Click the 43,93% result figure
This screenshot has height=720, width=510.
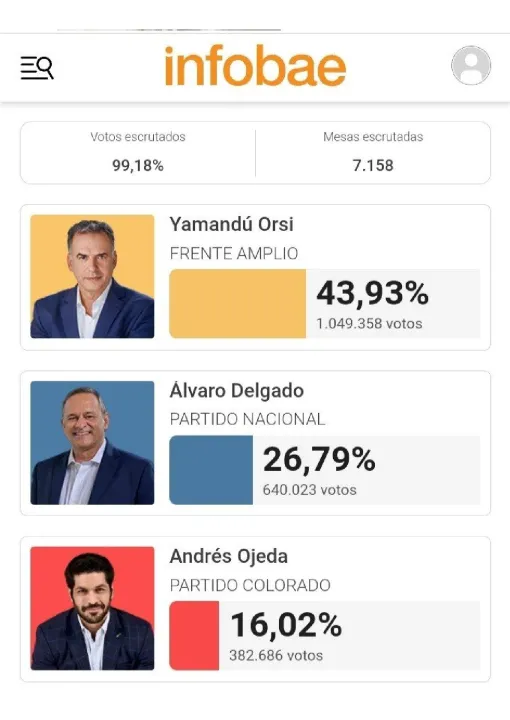(372, 294)
